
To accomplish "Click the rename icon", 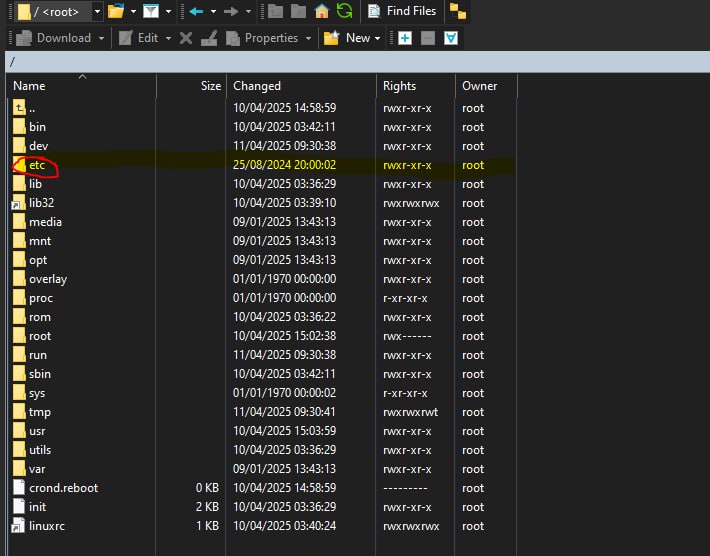I will 209,38.
